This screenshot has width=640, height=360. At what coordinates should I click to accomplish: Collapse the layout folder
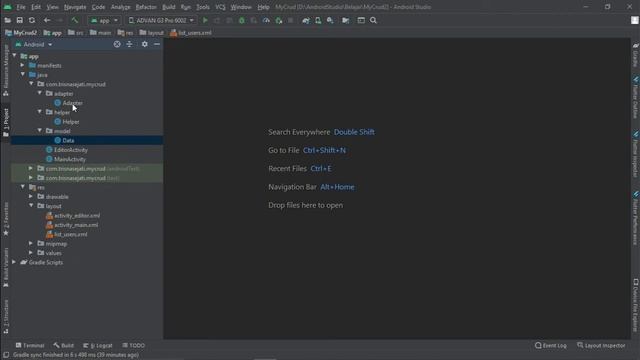[x=31, y=206]
